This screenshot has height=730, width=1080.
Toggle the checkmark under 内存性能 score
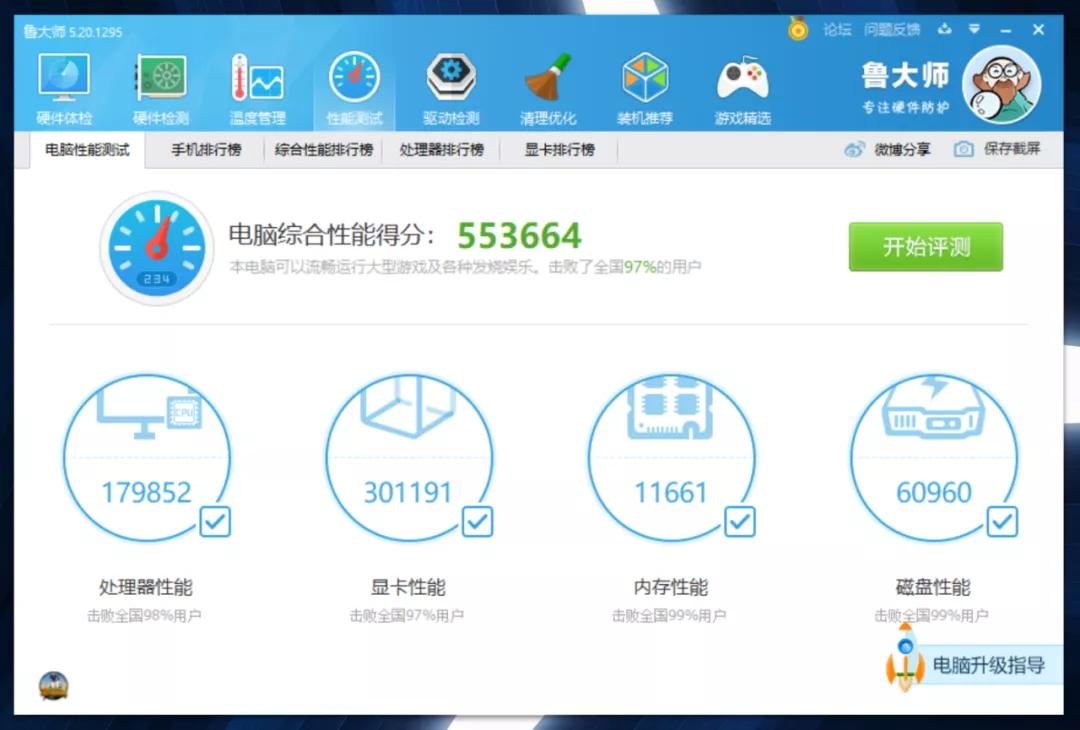(x=740, y=522)
